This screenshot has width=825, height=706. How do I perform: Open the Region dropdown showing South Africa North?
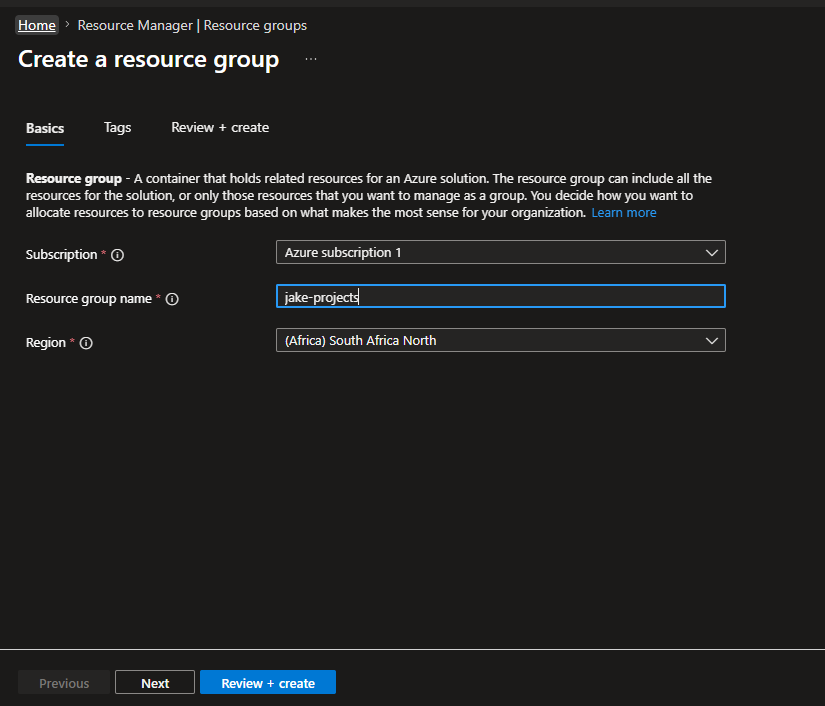point(500,340)
